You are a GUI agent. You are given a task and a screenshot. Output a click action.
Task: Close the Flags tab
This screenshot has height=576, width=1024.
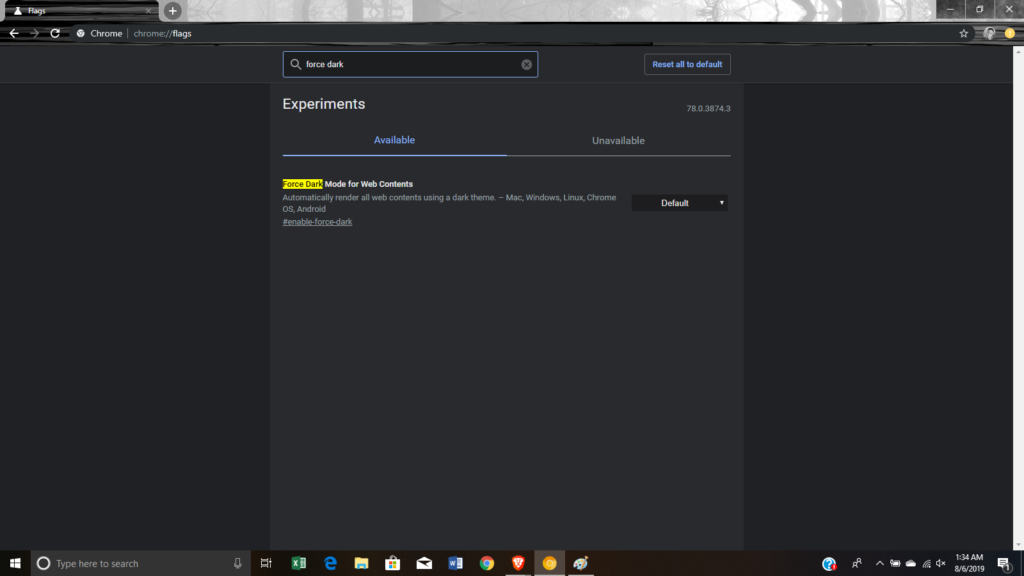[x=148, y=10]
